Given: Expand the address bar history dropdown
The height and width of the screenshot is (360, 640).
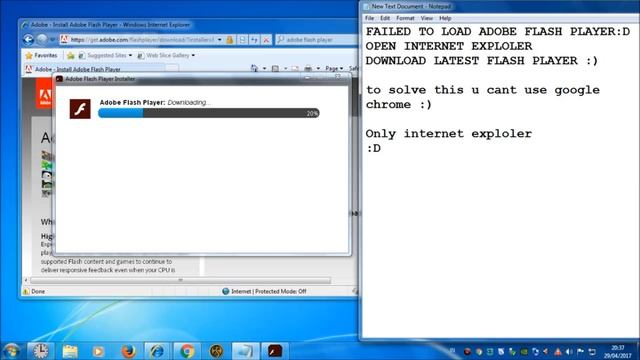Looking at the screenshot, I should pyautogui.click(x=220, y=40).
